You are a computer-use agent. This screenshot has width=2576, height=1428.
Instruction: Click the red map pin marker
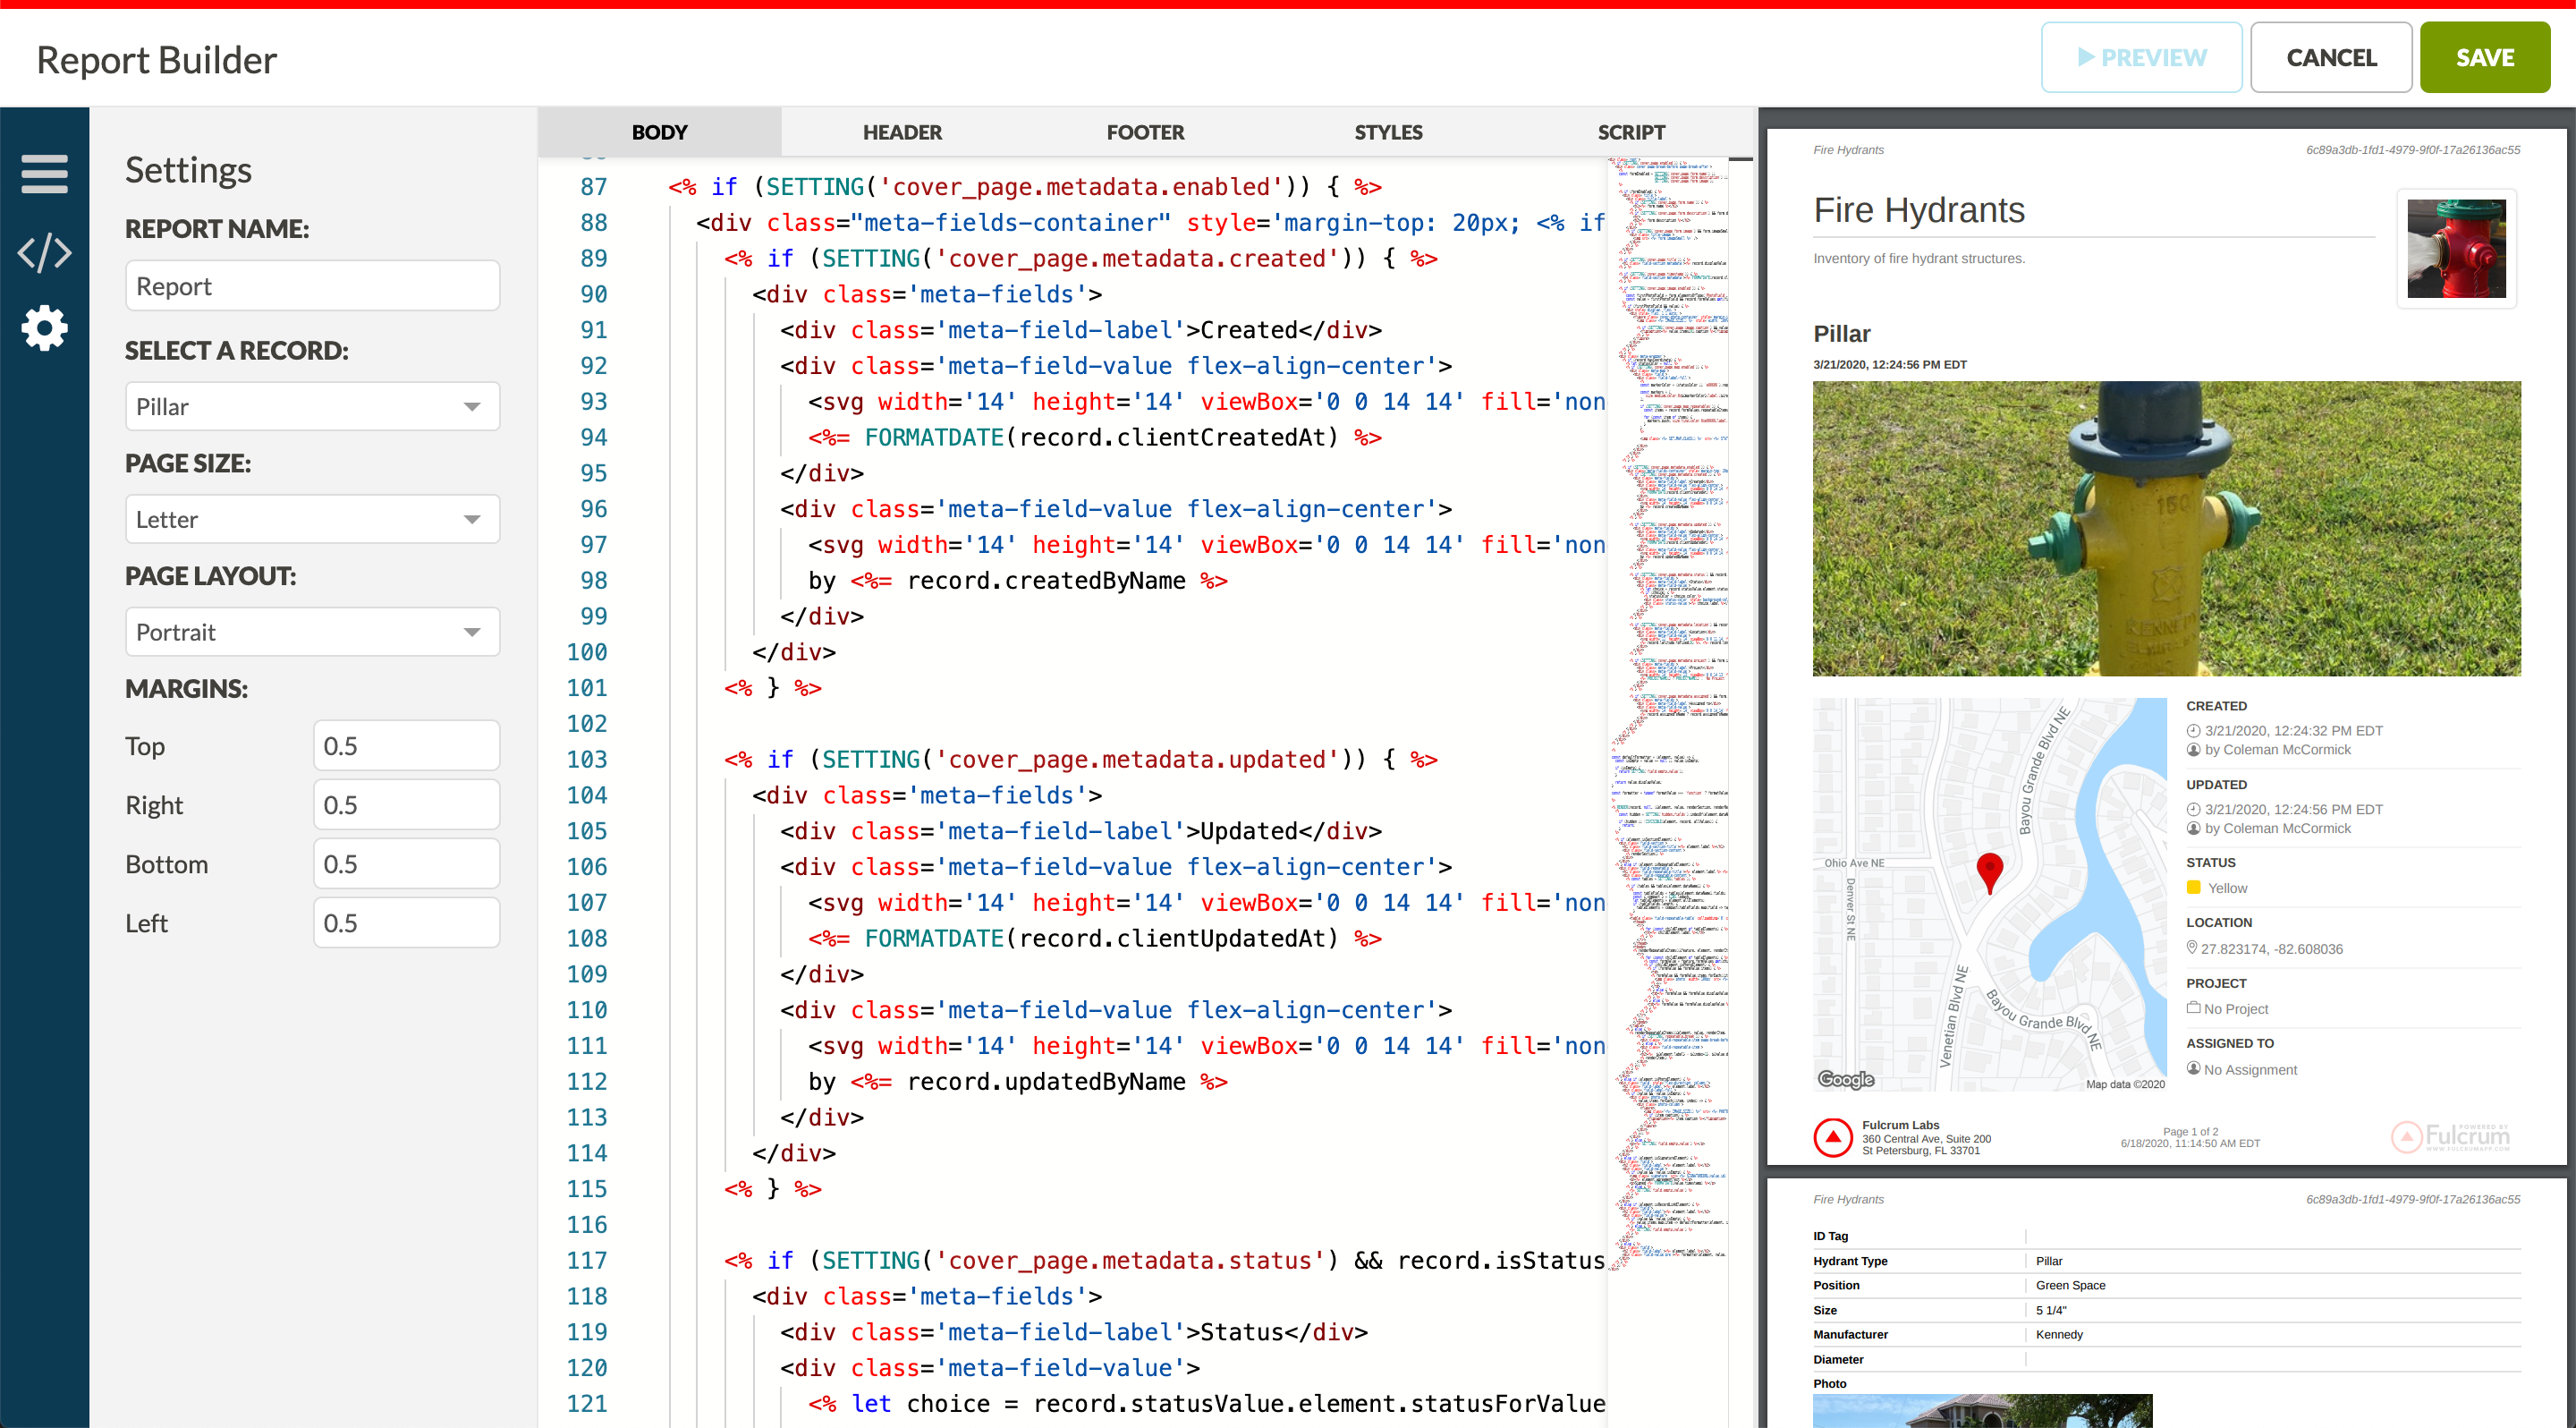[1989, 870]
